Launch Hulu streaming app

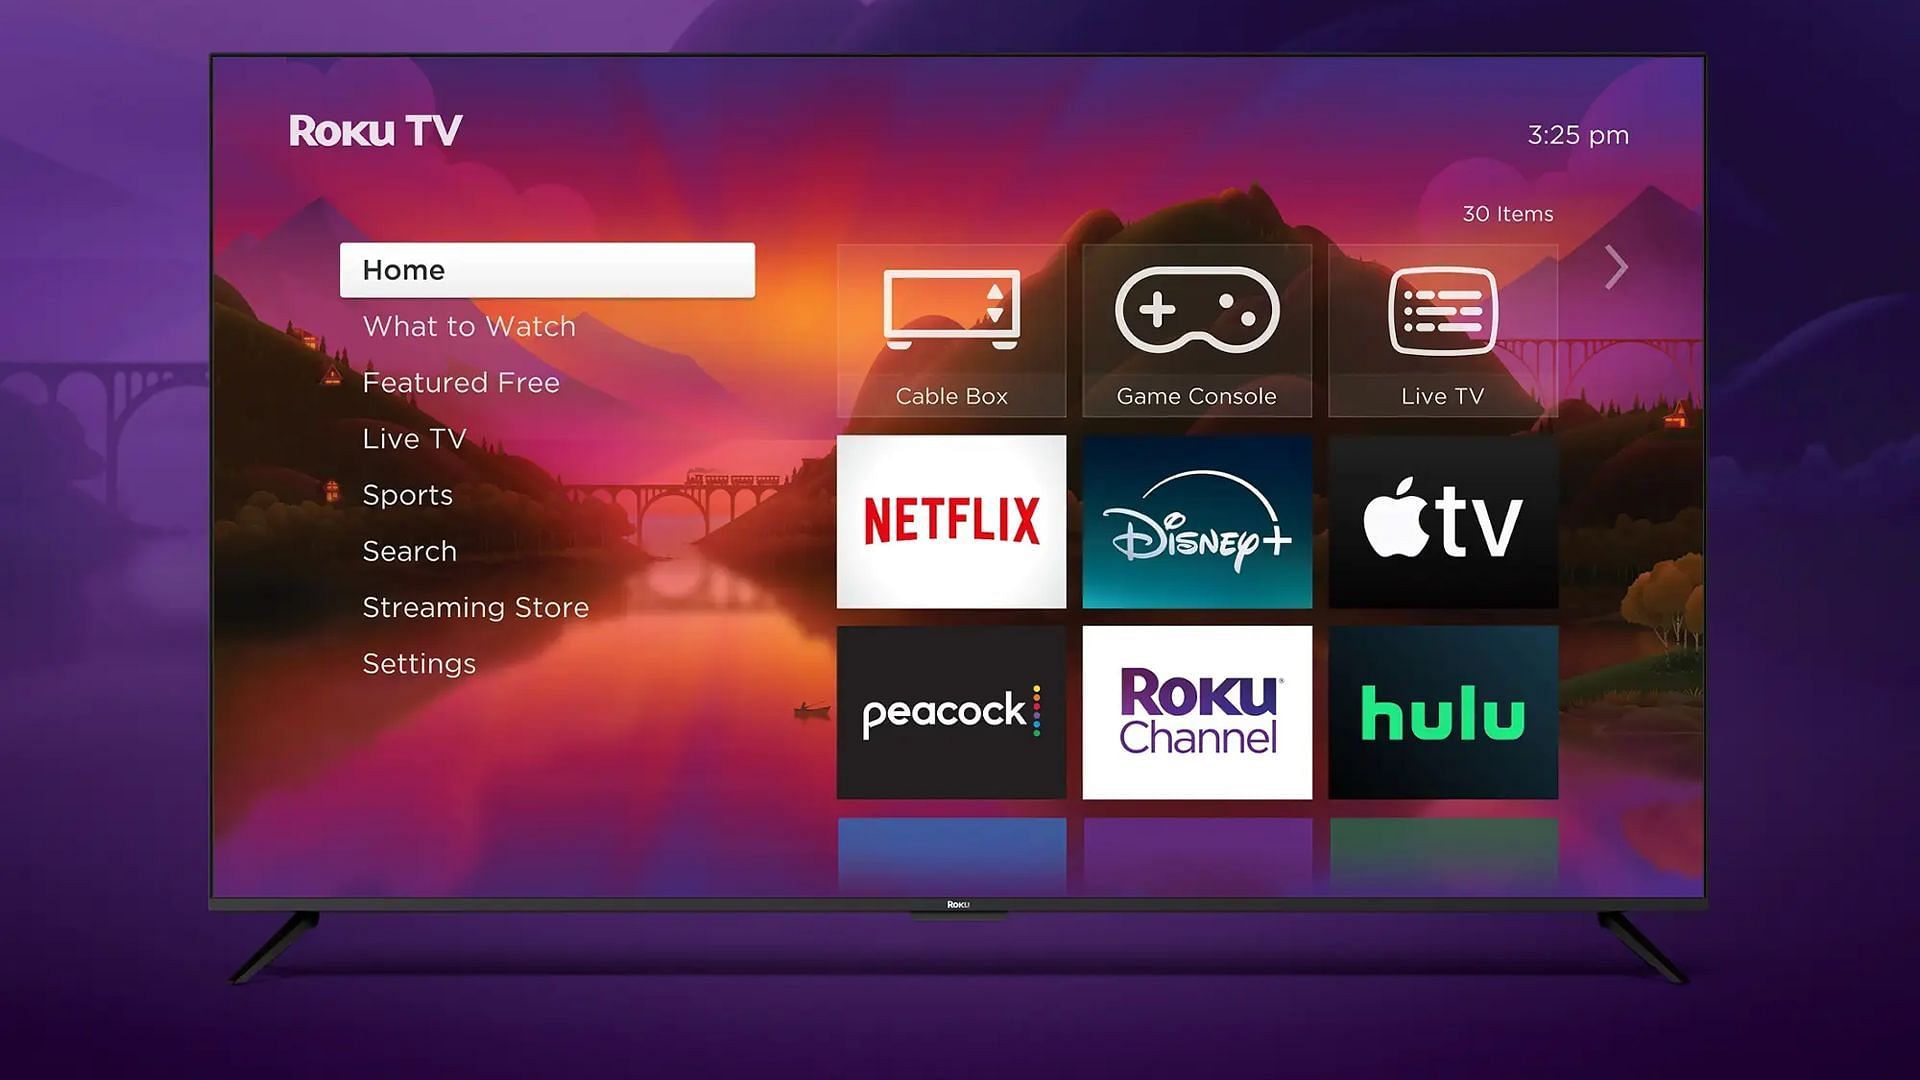(x=1441, y=712)
